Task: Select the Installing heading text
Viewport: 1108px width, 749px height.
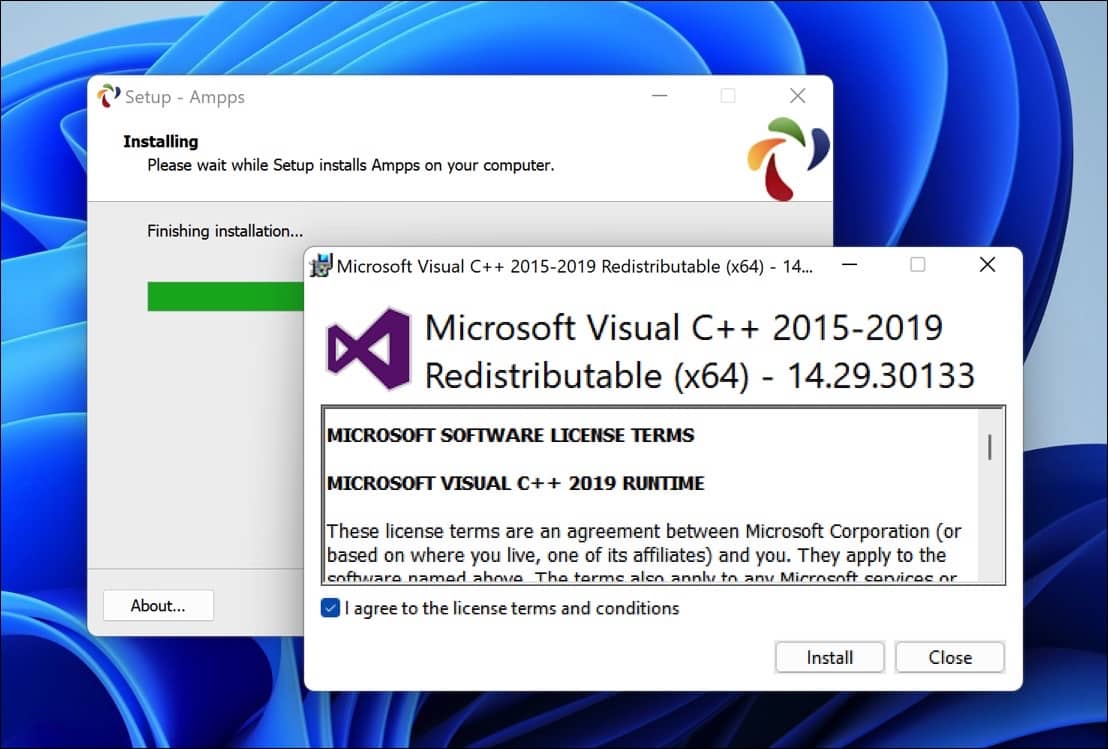Action: 160,141
